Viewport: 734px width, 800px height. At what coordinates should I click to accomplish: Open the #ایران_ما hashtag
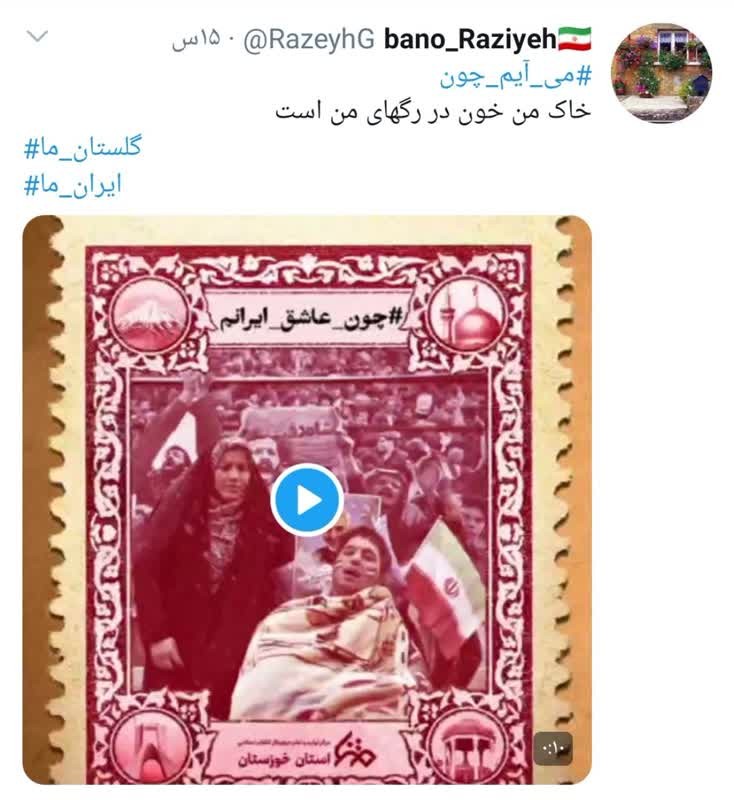coord(73,186)
